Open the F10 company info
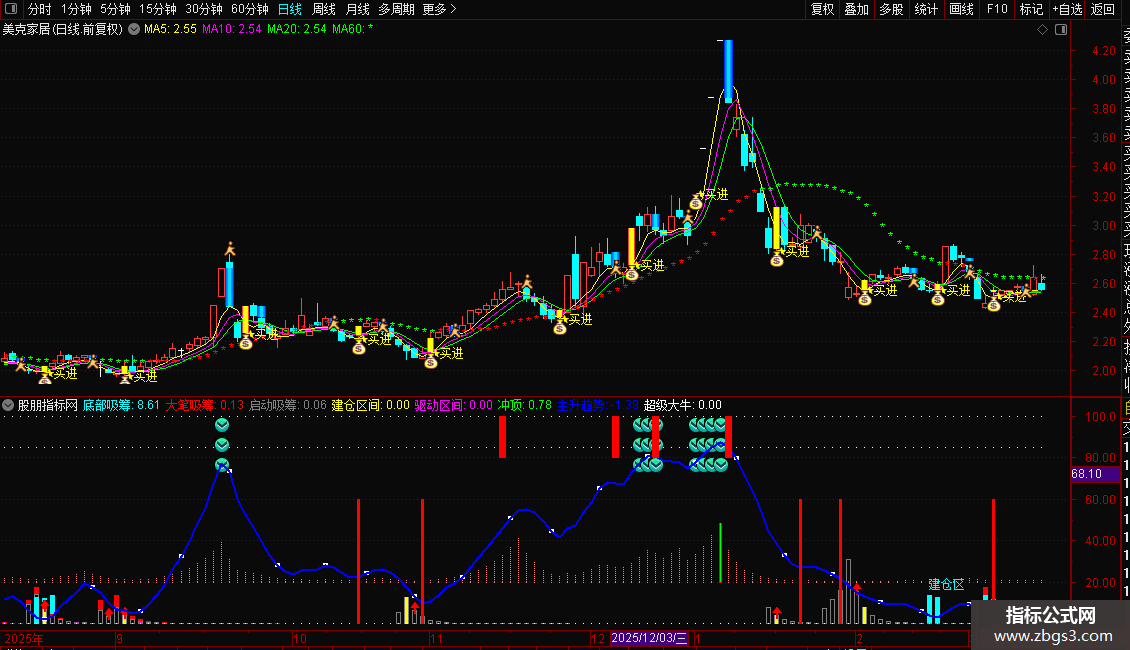 997,9
